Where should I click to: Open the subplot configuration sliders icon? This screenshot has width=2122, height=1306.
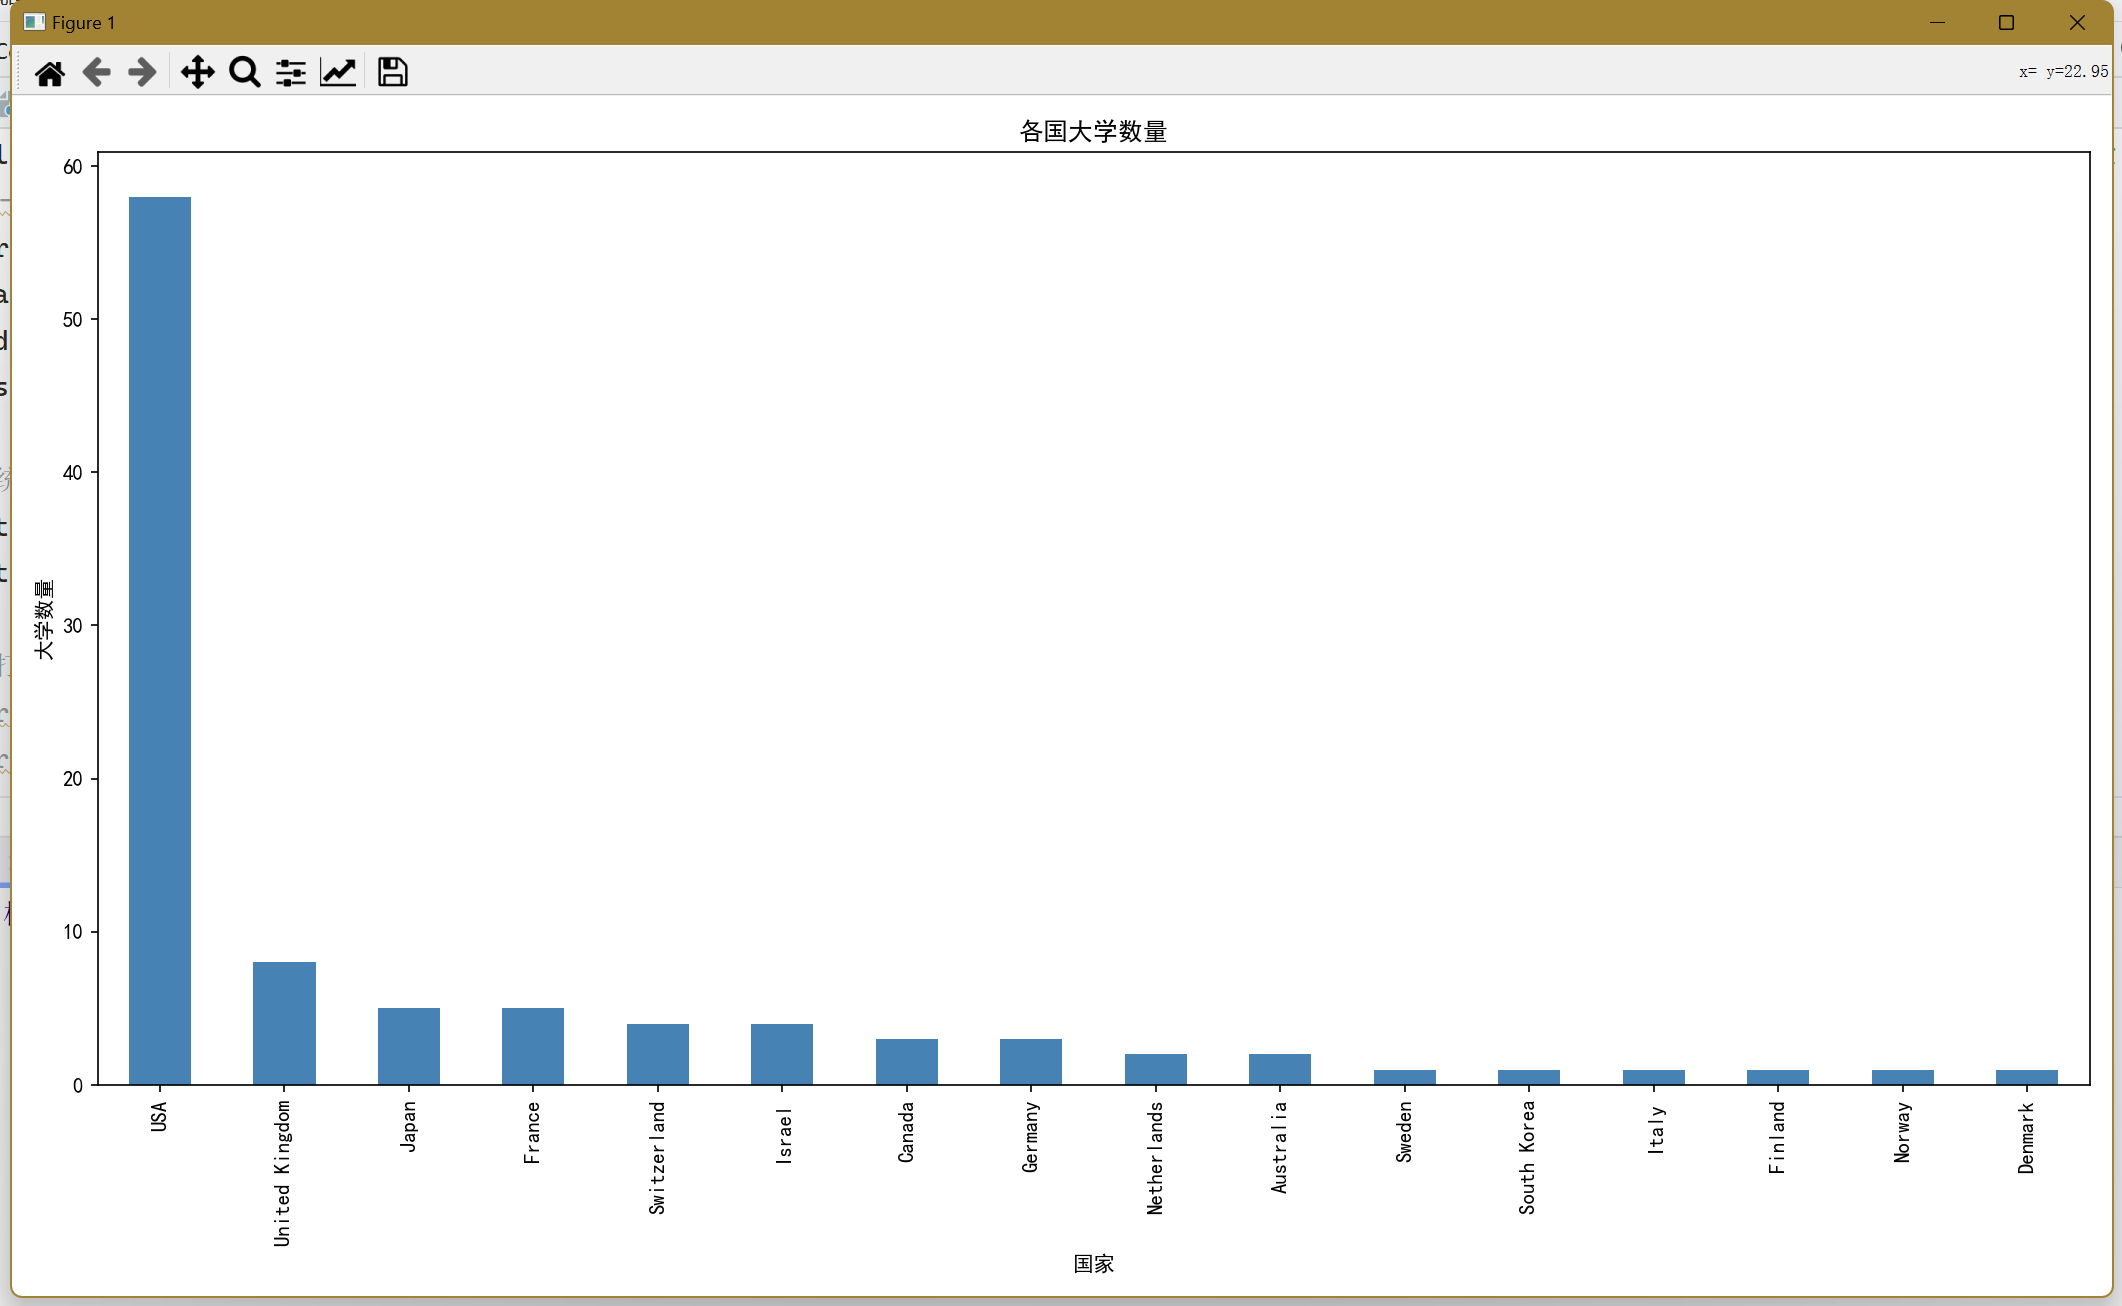coord(290,72)
